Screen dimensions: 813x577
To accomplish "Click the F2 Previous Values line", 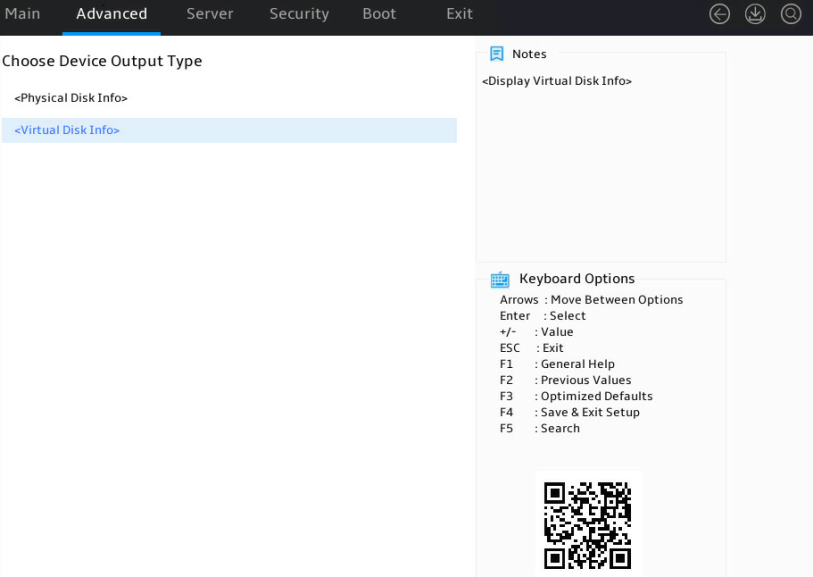I will tap(565, 380).
